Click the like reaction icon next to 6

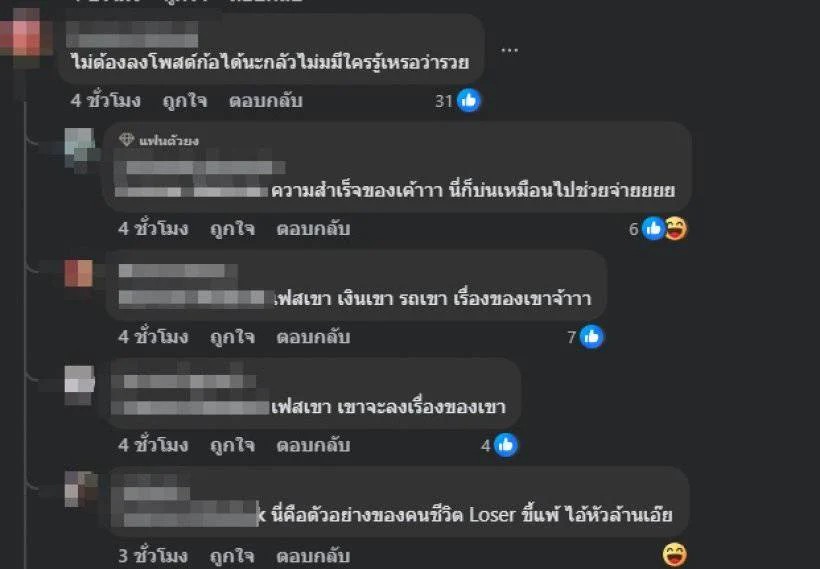(653, 229)
